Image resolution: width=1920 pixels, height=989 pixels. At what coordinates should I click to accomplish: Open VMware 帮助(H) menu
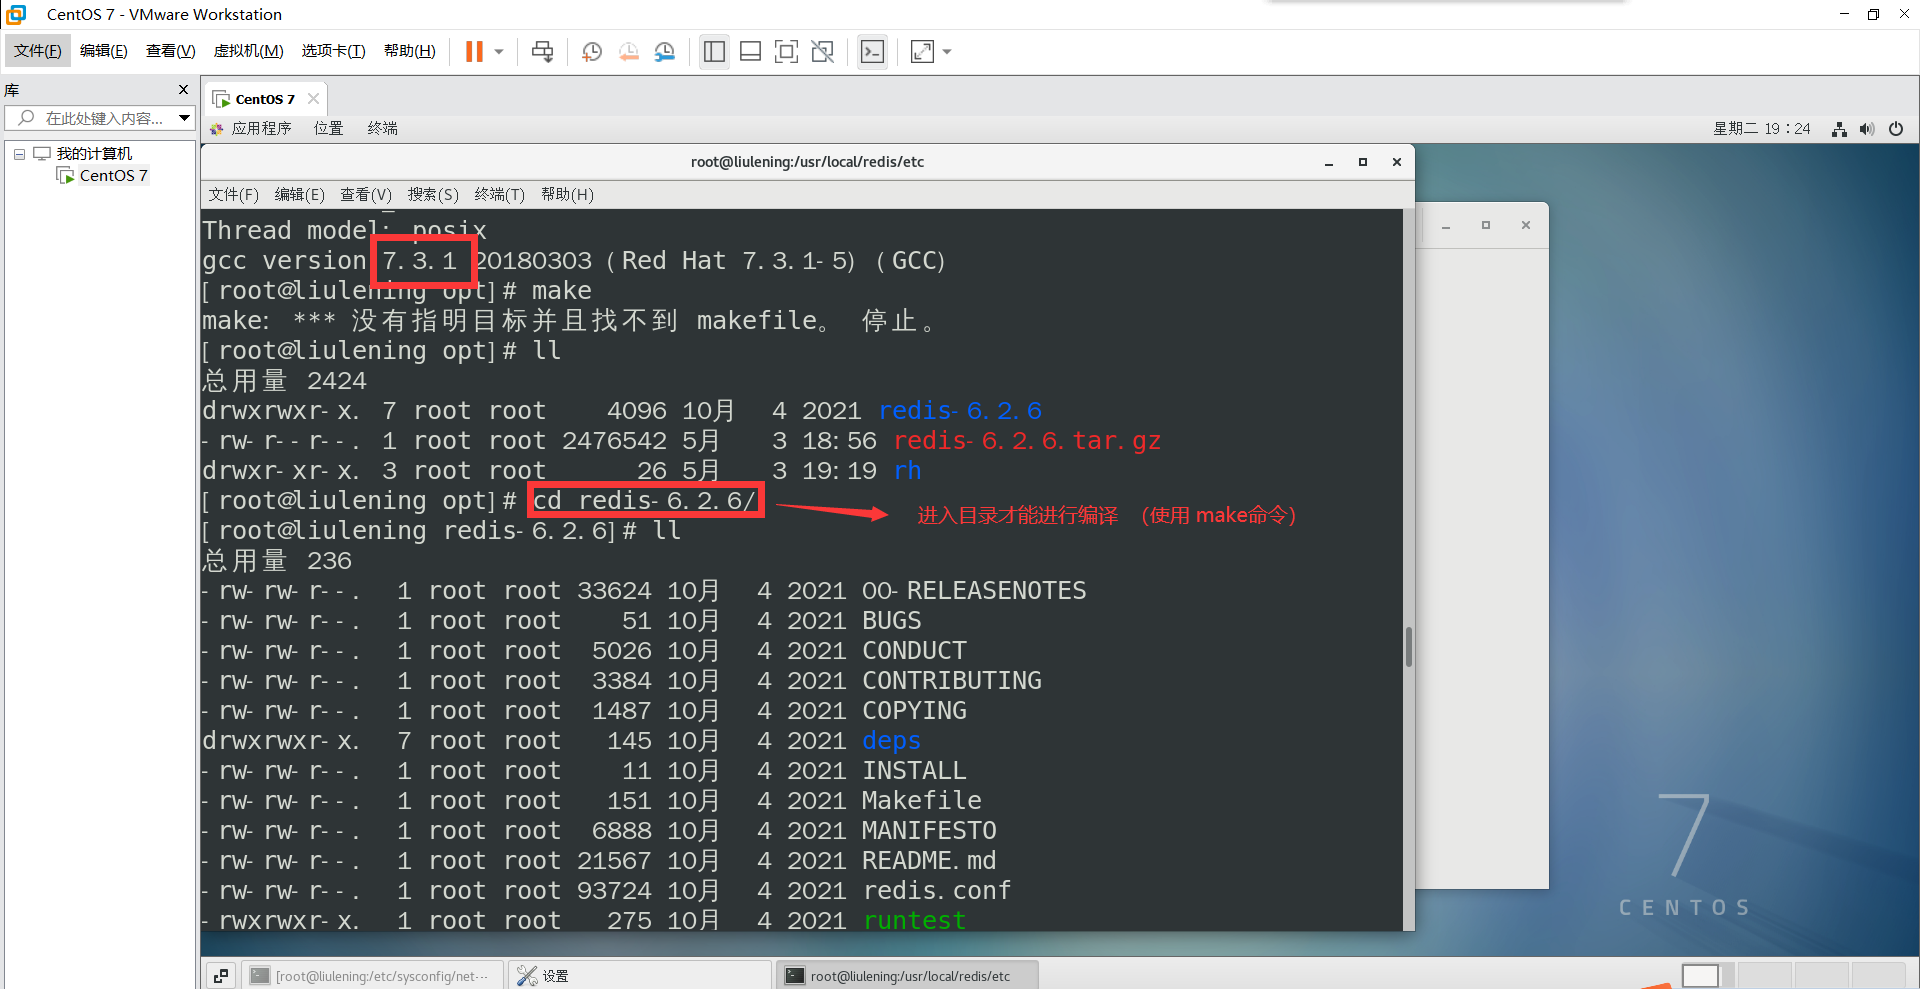(409, 51)
